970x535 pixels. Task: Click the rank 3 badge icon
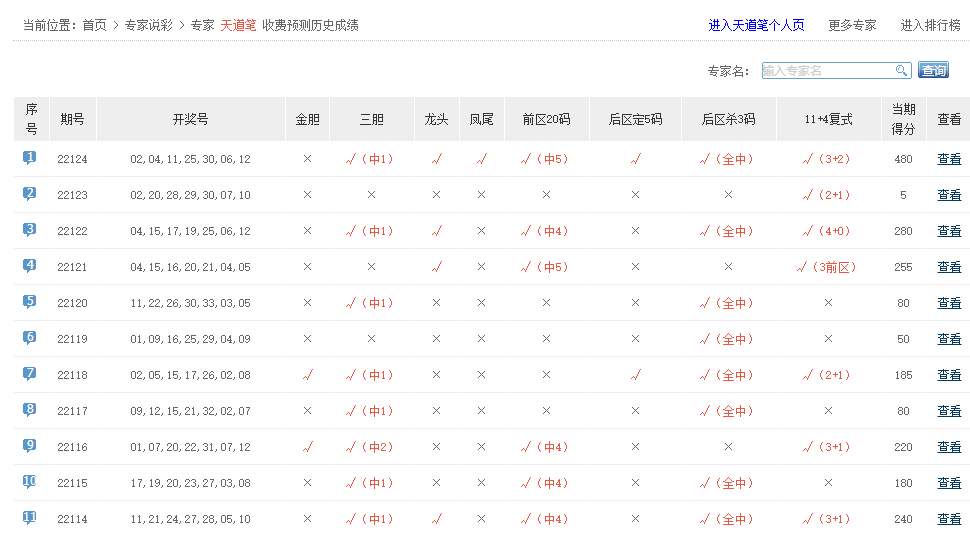coord(30,230)
